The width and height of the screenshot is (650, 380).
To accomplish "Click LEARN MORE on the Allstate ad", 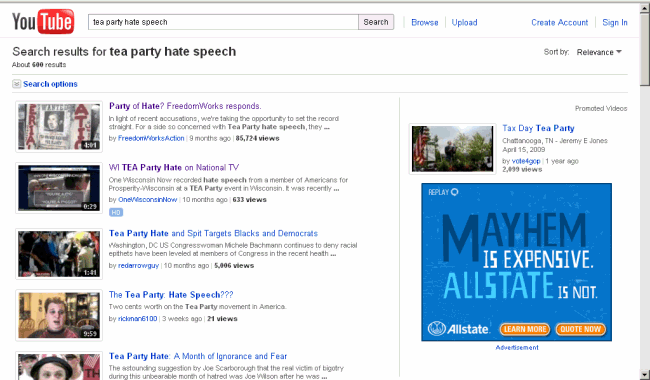I will (525, 329).
